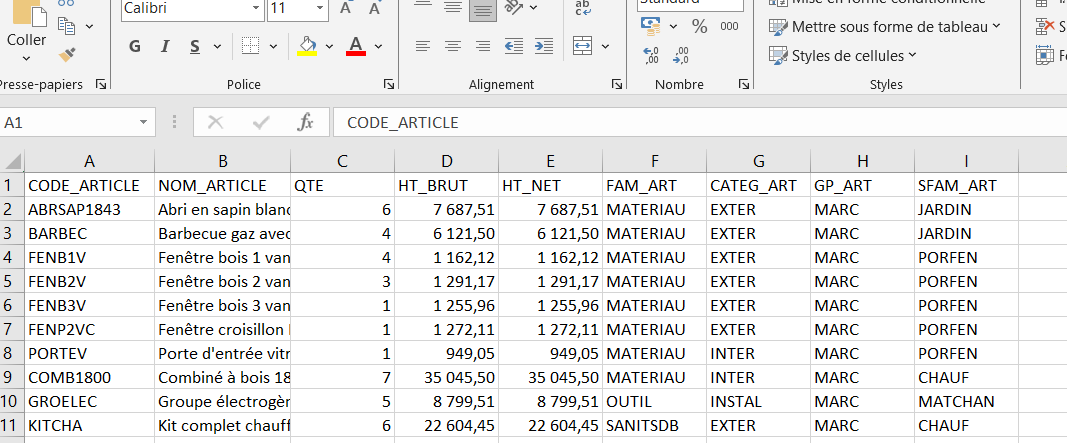Screen dimensions: 1067x443
Task: Apply percent style to the selection
Action: [699, 26]
